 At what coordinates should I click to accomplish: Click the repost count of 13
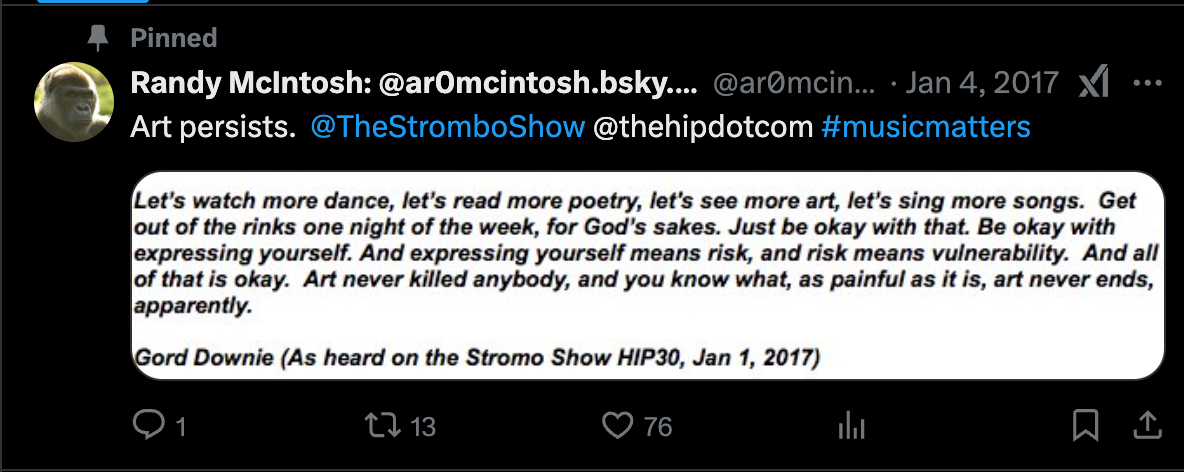(423, 427)
